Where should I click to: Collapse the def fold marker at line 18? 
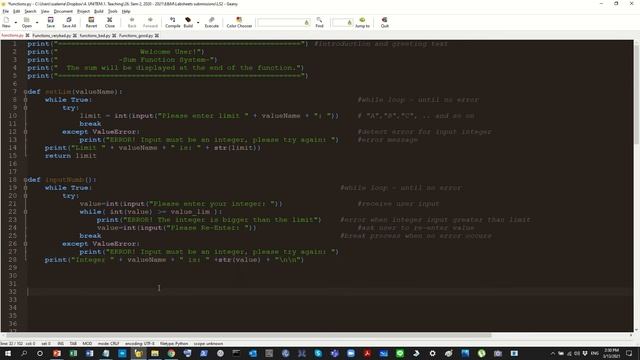(x=25, y=180)
